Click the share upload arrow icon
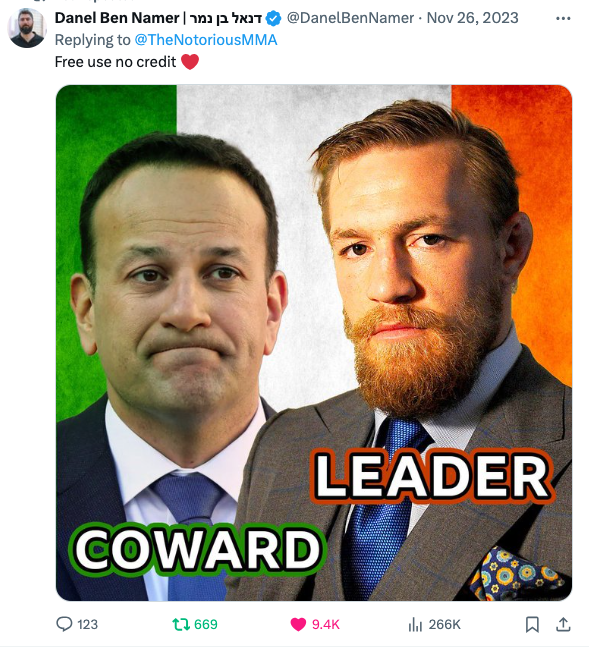Screen dimensions: 589x653 point(563,624)
